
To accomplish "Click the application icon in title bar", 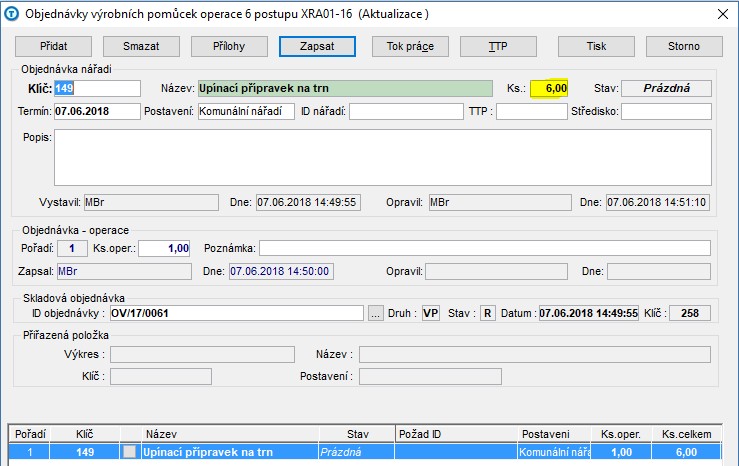I will pos(11,14).
